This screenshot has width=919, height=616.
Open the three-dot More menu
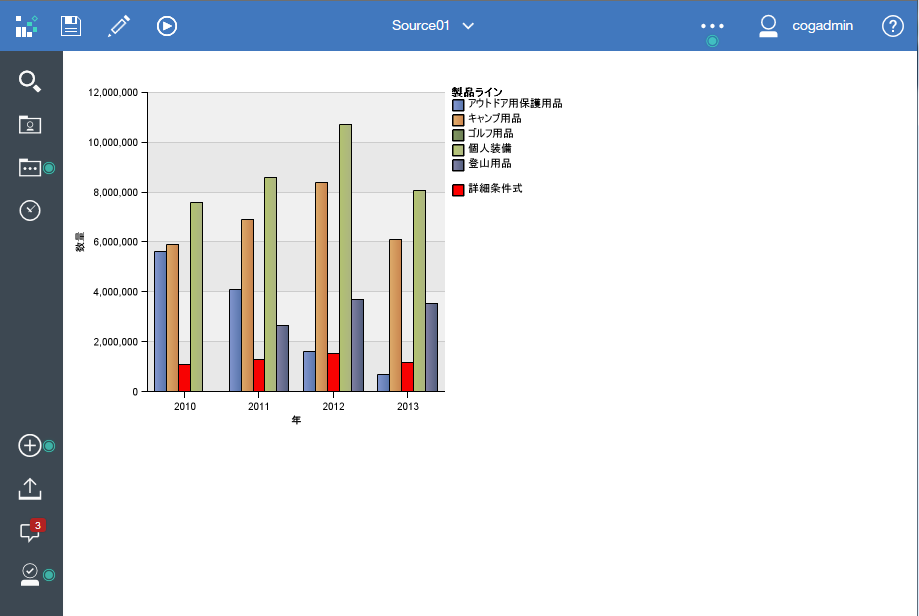point(712,26)
